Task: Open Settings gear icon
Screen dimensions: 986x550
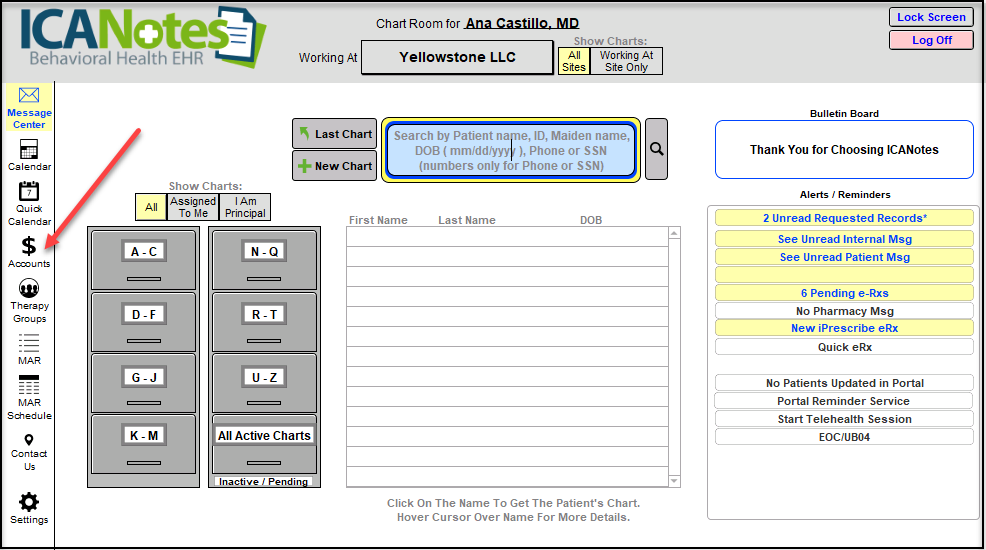Action: click(x=29, y=502)
